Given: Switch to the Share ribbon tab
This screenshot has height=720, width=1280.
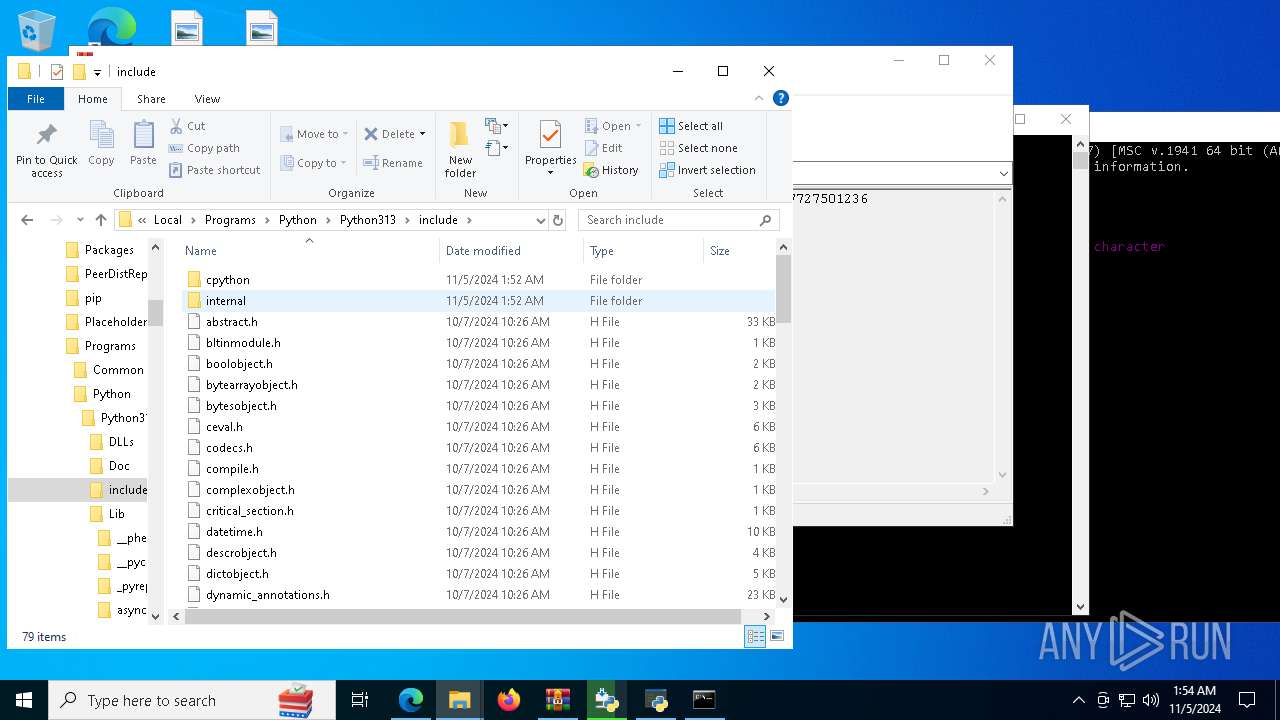Looking at the screenshot, I should pyautogui.click(x=151, y=99).
